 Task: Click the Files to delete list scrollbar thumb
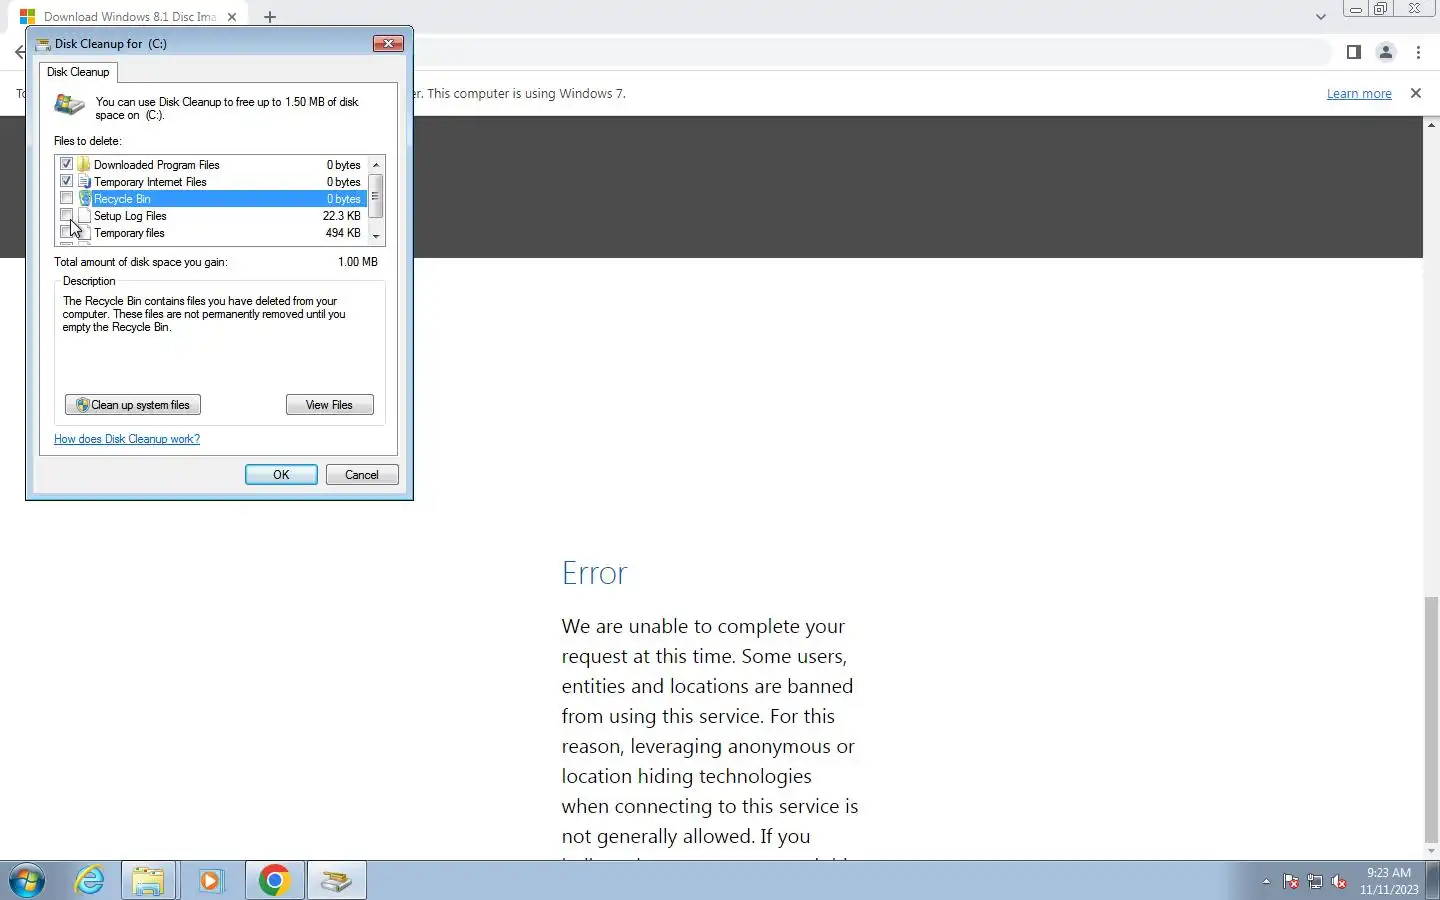pos(376,196)
